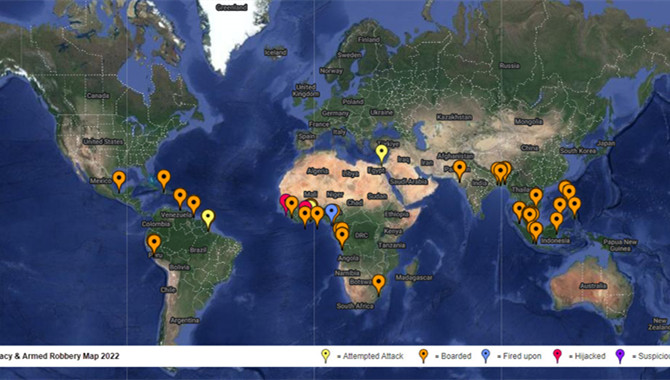This screenshot has width=670, height=380.
Task: Click the Suspicious purple legend pin
Action: (620, 356)
